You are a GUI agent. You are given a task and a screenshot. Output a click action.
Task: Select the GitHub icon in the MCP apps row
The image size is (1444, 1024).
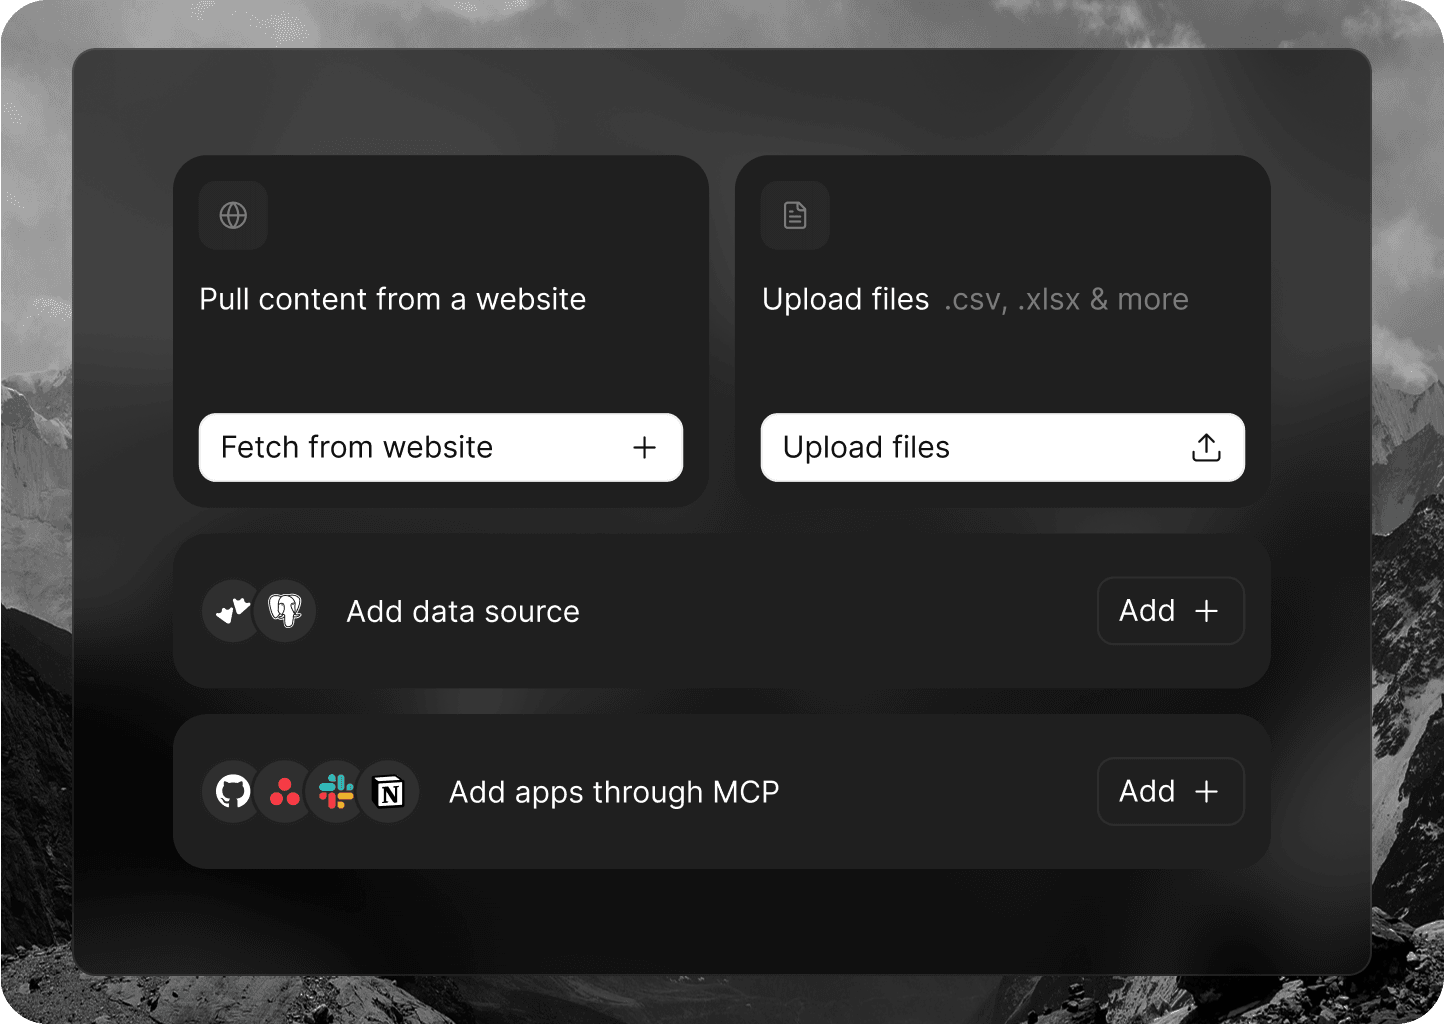coord(231,791)
